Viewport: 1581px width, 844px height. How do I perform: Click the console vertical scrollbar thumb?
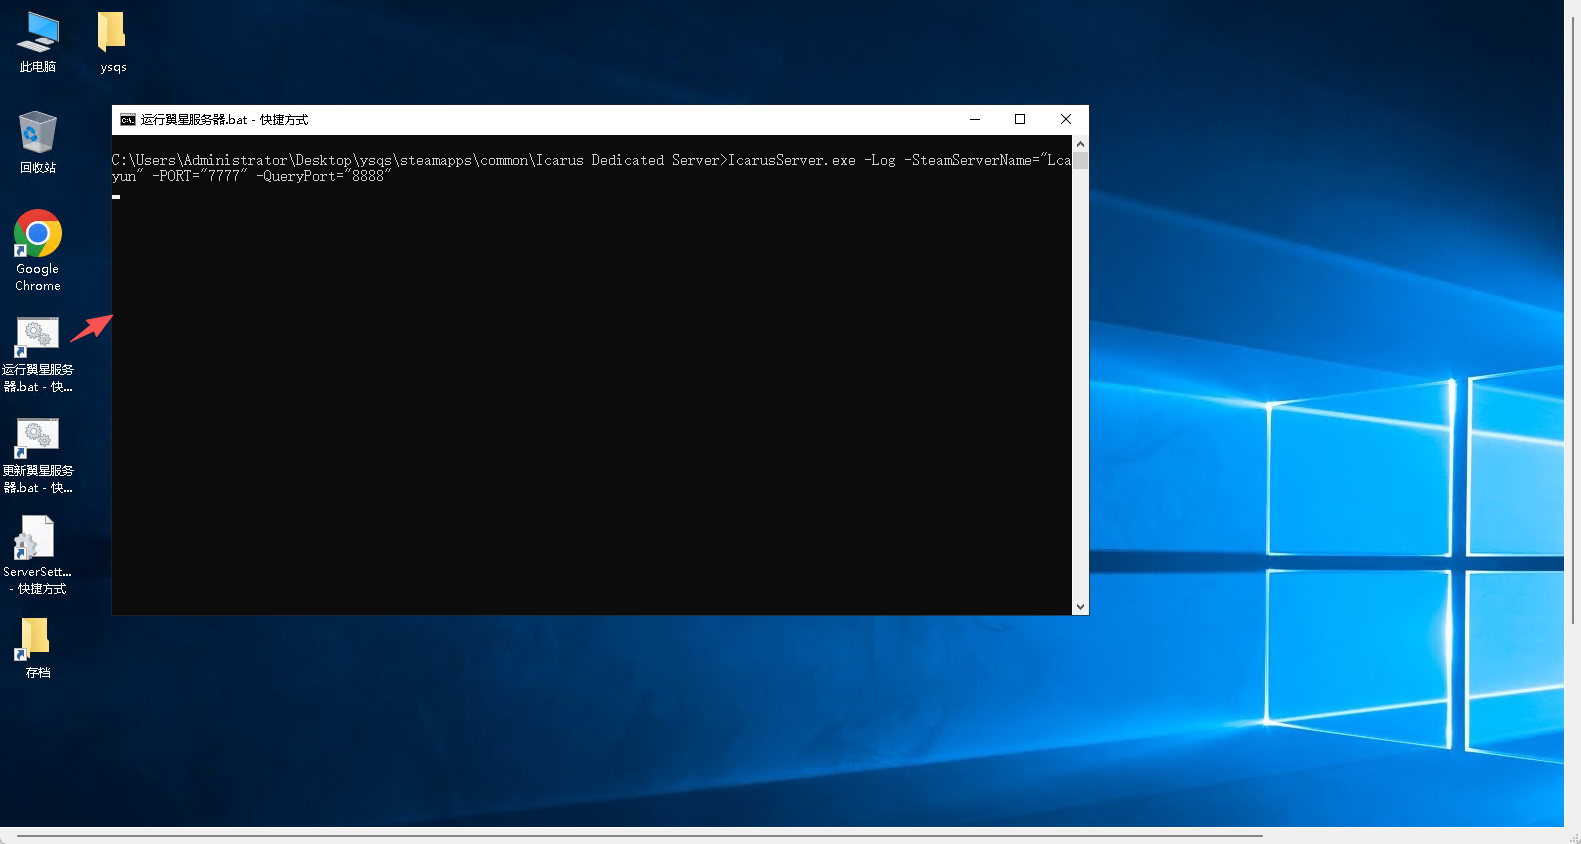(1080, 161)
